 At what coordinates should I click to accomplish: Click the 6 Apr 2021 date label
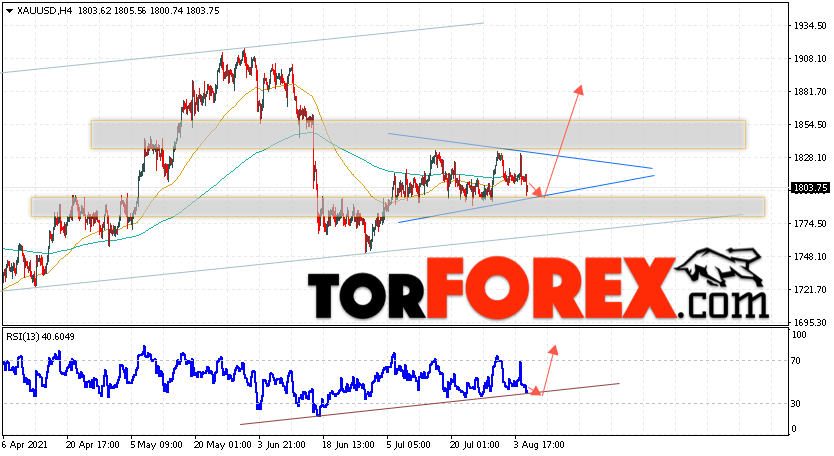pos(24,445)
